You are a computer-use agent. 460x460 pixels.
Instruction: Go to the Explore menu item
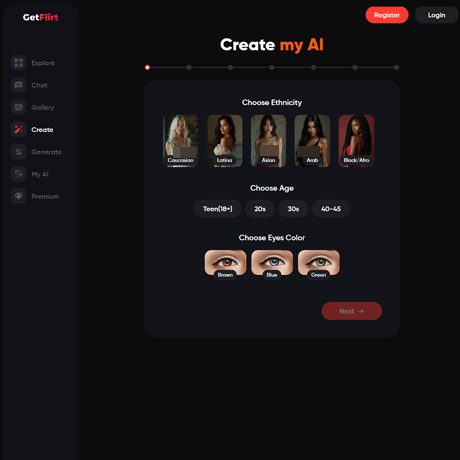pyautogui.click(x=43, y=63)
